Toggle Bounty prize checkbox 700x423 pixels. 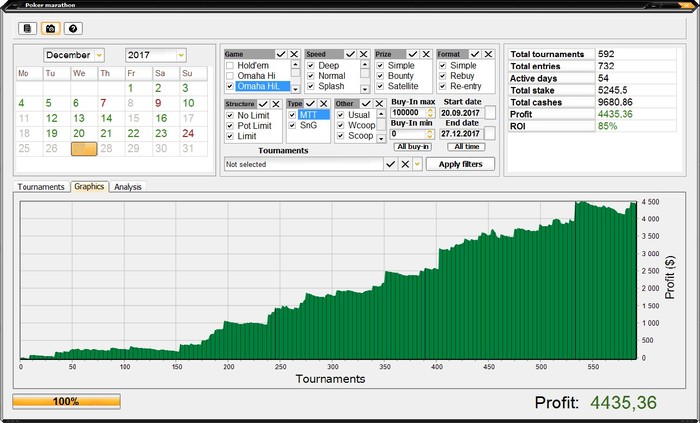point(380,76)
